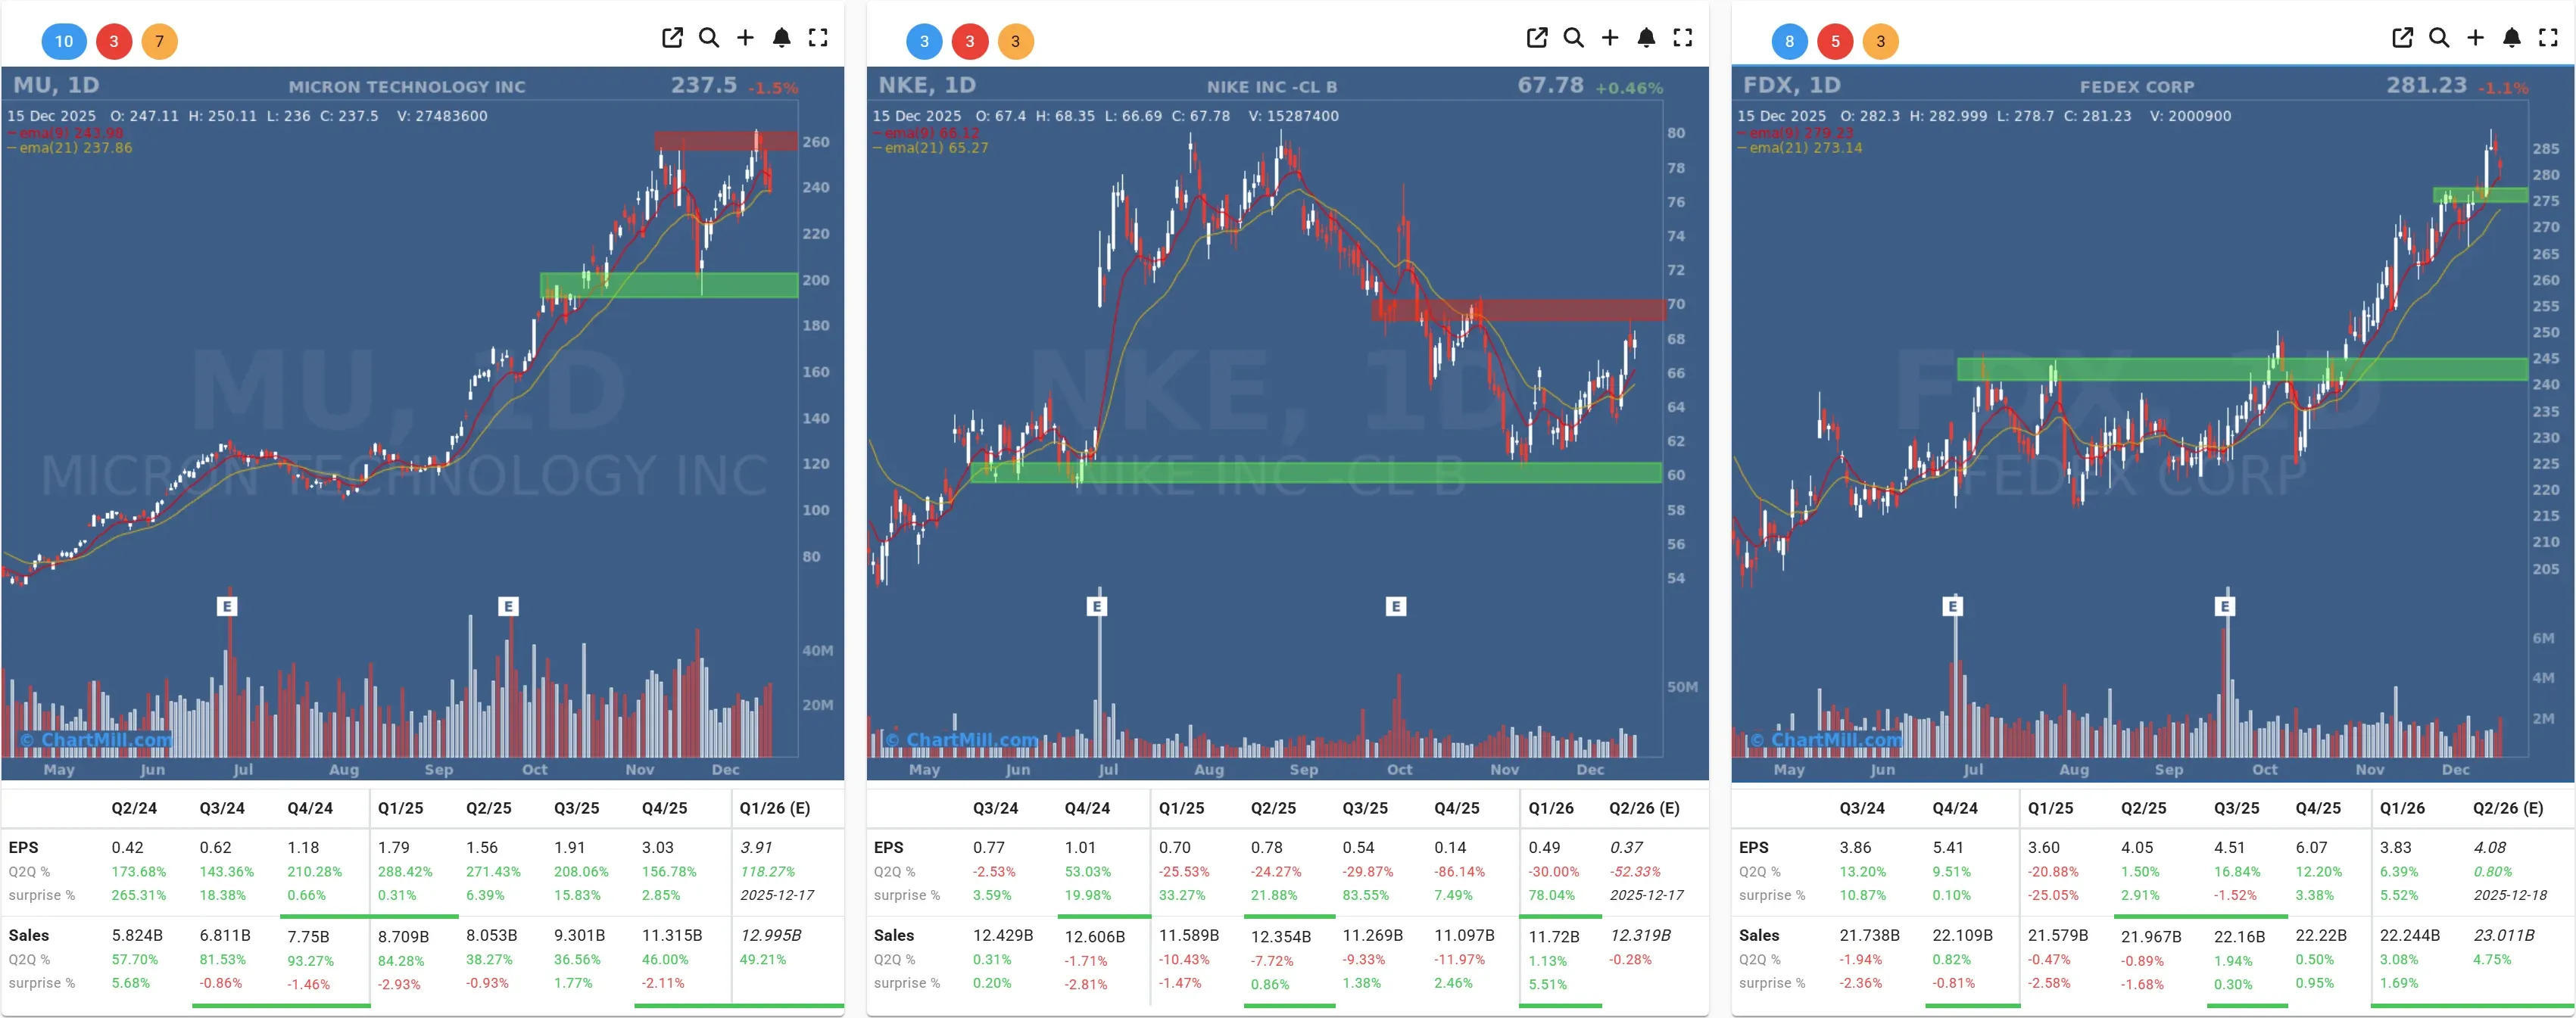Screen dimensions: 2576x1018
Task: Click the orange 3 rating badge on NKE
Action: click(x=1017, y=42)
